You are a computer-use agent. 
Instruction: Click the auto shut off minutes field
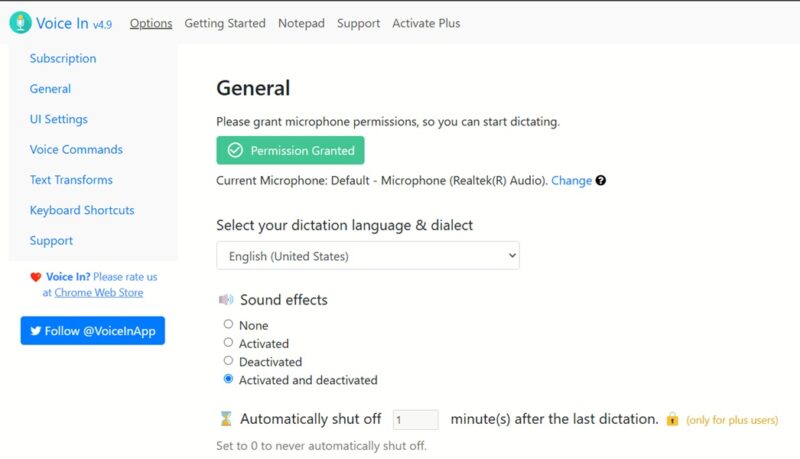(415, 419)
